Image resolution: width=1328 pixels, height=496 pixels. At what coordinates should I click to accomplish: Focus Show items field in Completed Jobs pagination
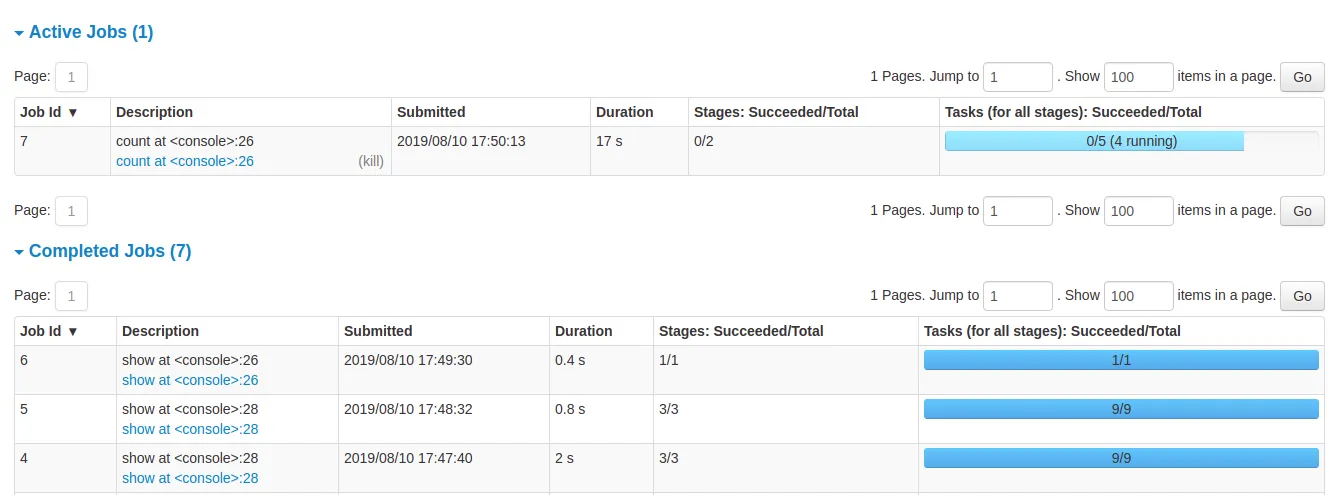(x=1139, y=296)
